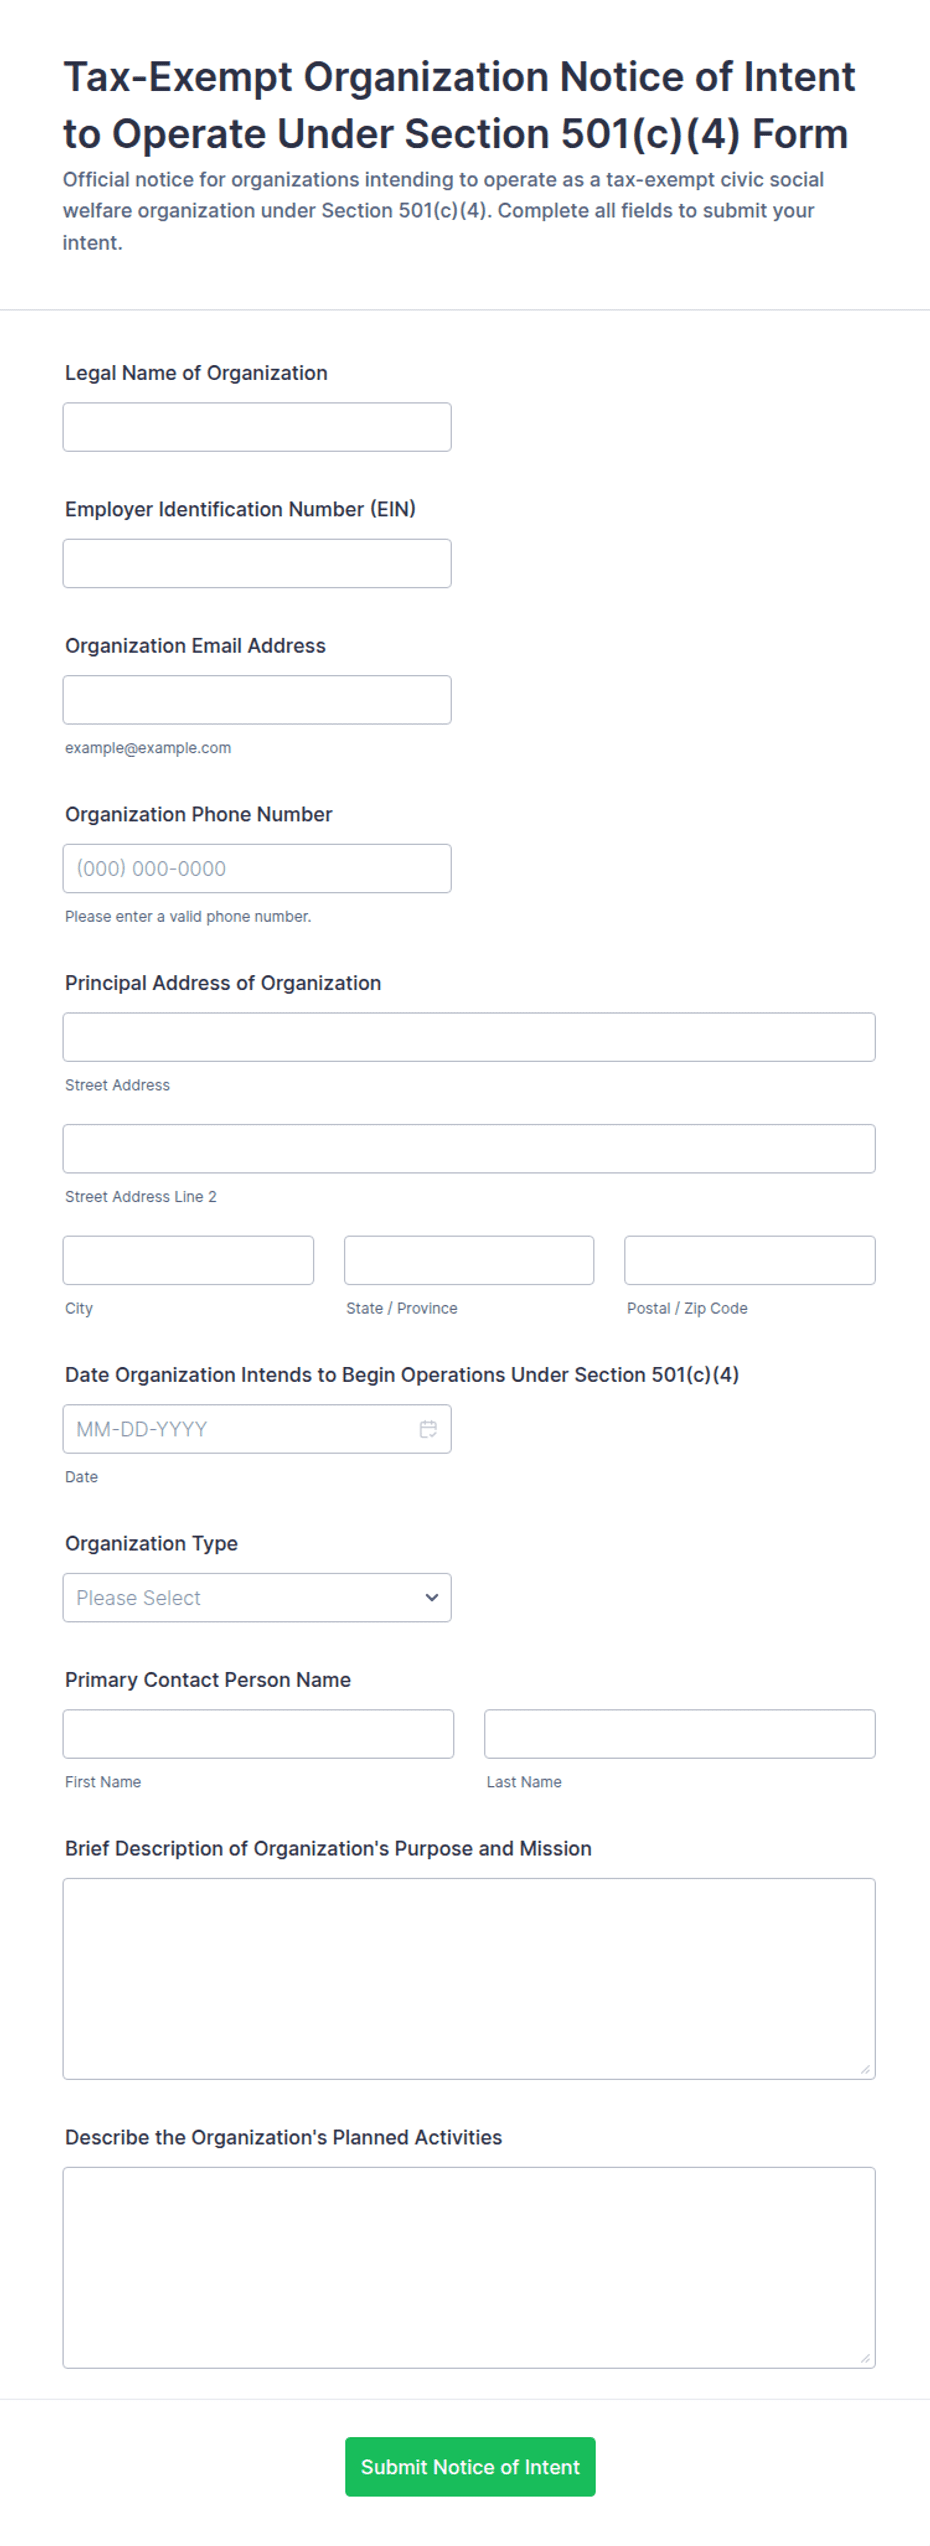The width and height of the screenshot is (930, 2546).
Task: Submit Notice of Intent
Action: click(x=470, y=2467)
